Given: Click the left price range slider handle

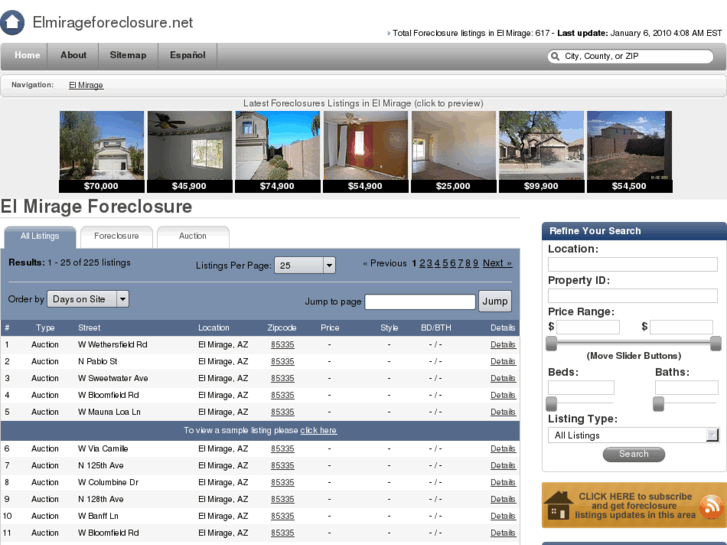Looking at the screenshot, I should click(551, 344).
